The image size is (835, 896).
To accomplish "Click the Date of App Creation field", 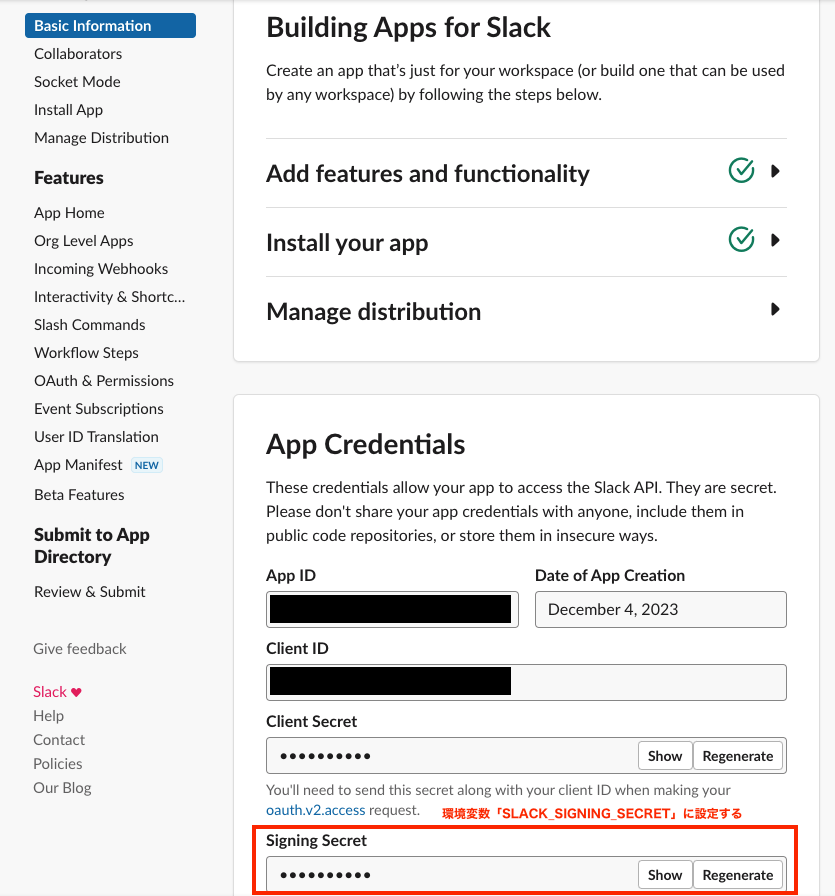I will pos(661,609).
